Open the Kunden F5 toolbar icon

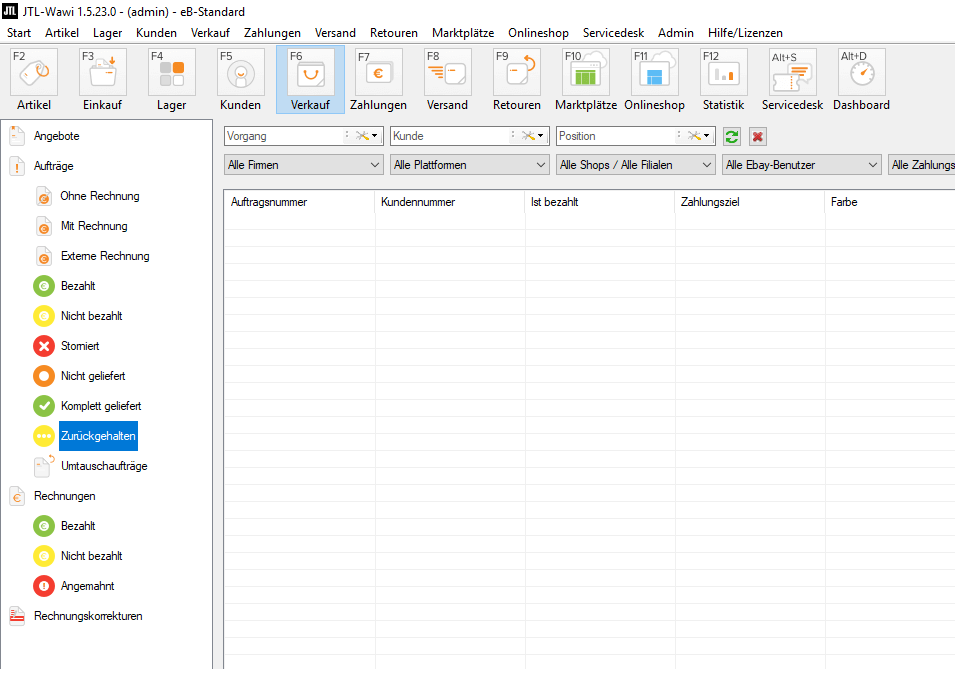click(x=241, y=72)
